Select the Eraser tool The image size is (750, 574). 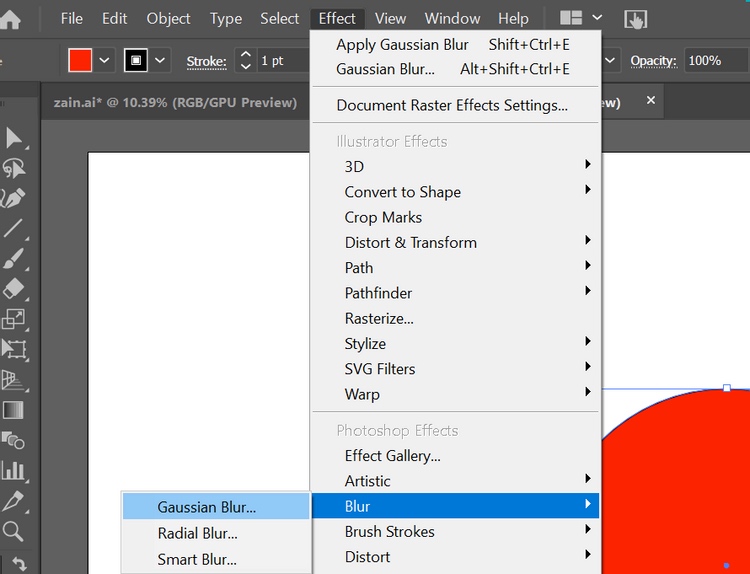click(13, 289)
